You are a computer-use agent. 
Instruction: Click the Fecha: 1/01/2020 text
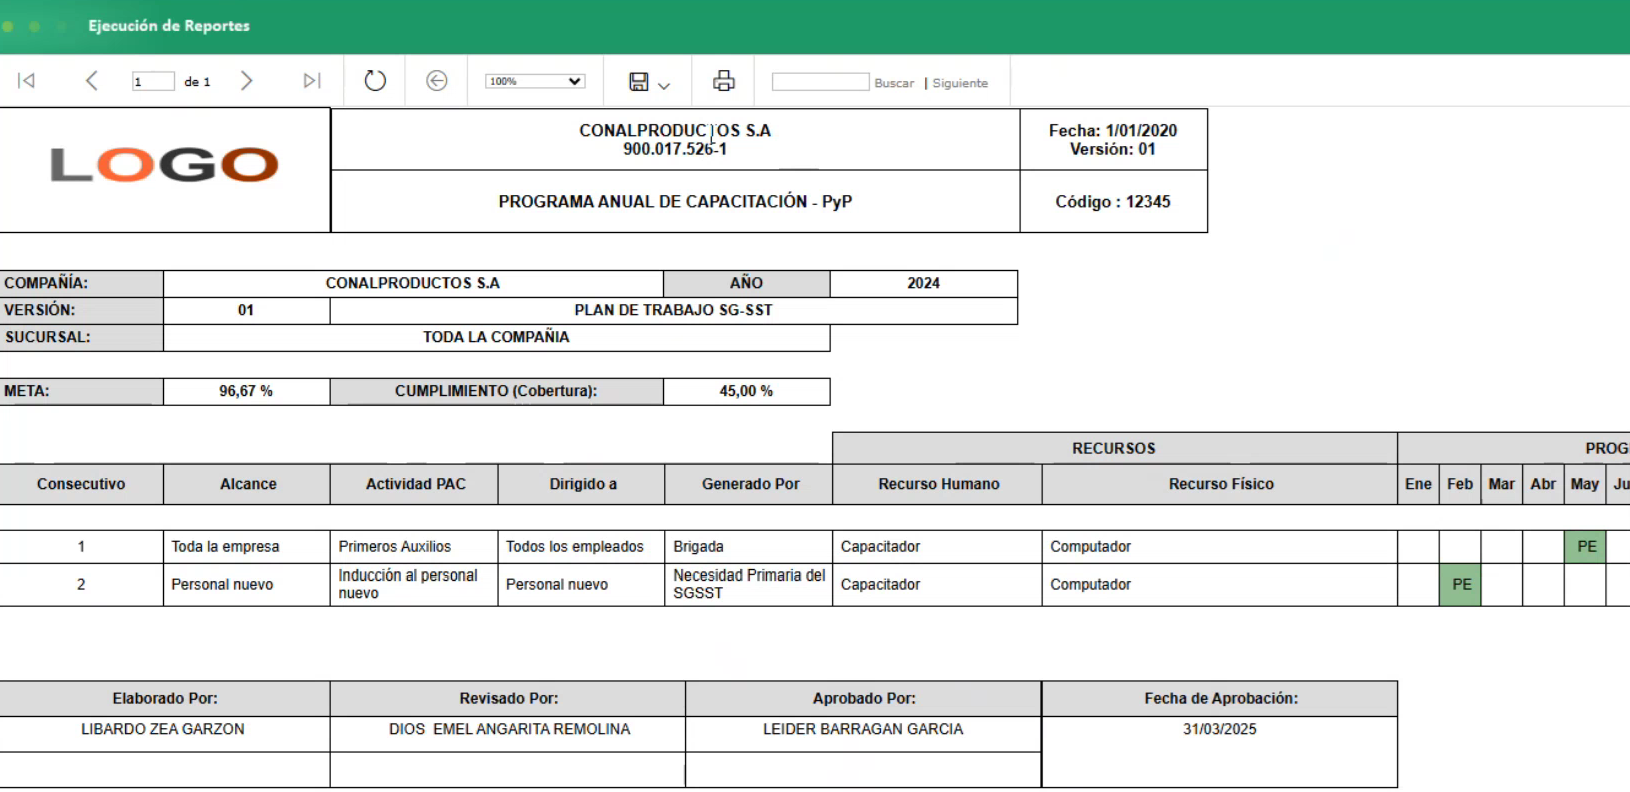1113,131
